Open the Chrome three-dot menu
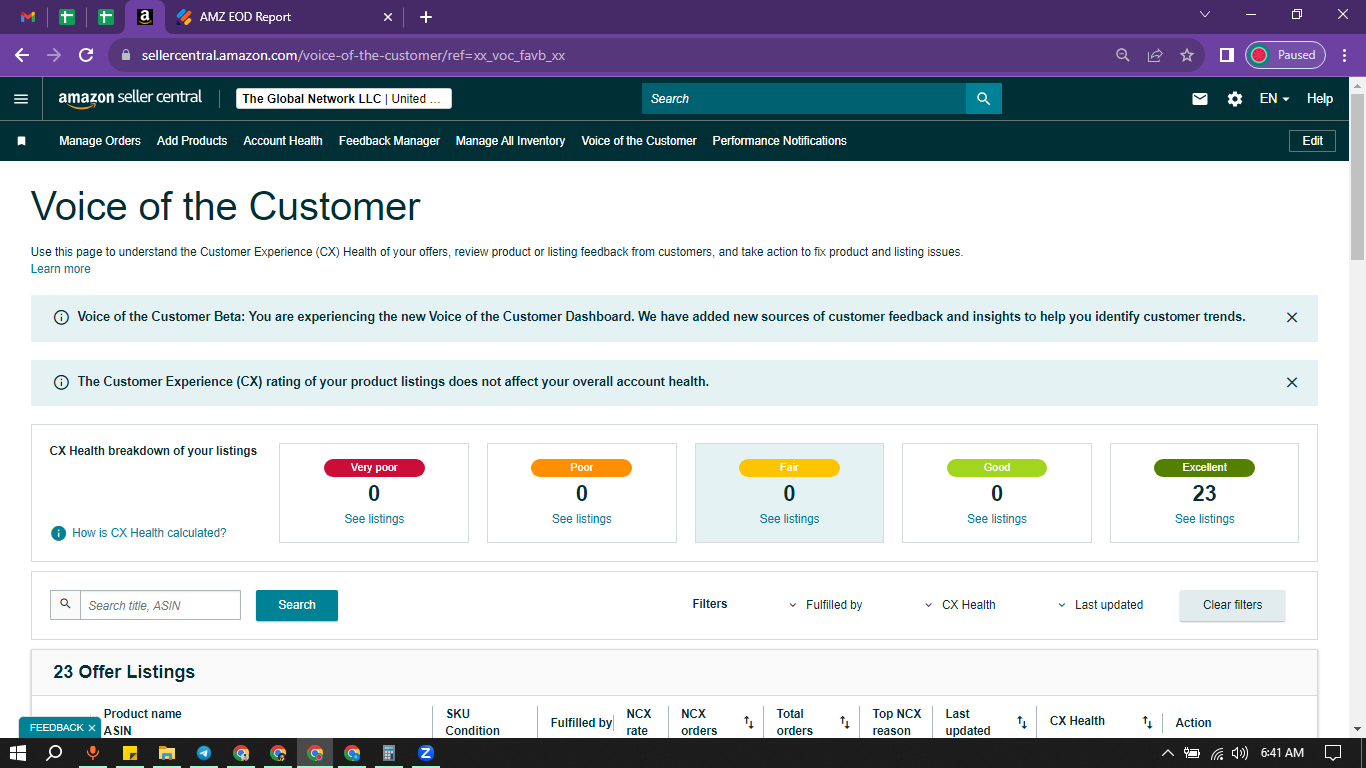The width and height of the screenshot is (1366, 768). (1345, 55)
